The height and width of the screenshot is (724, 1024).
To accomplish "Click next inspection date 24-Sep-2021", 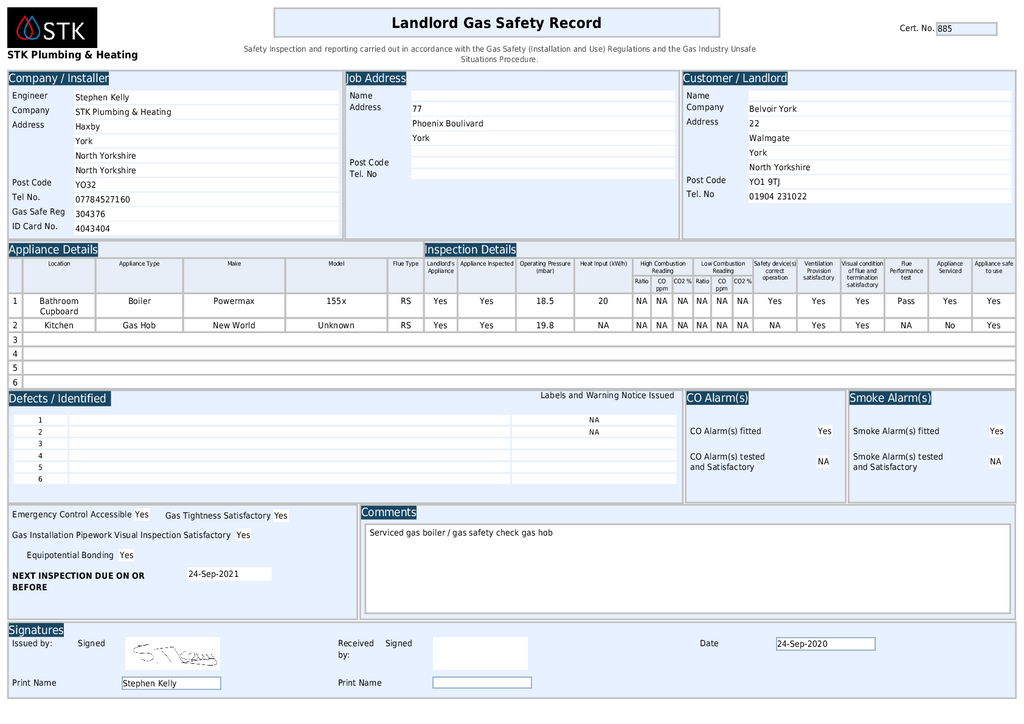I will coord(229,574).
